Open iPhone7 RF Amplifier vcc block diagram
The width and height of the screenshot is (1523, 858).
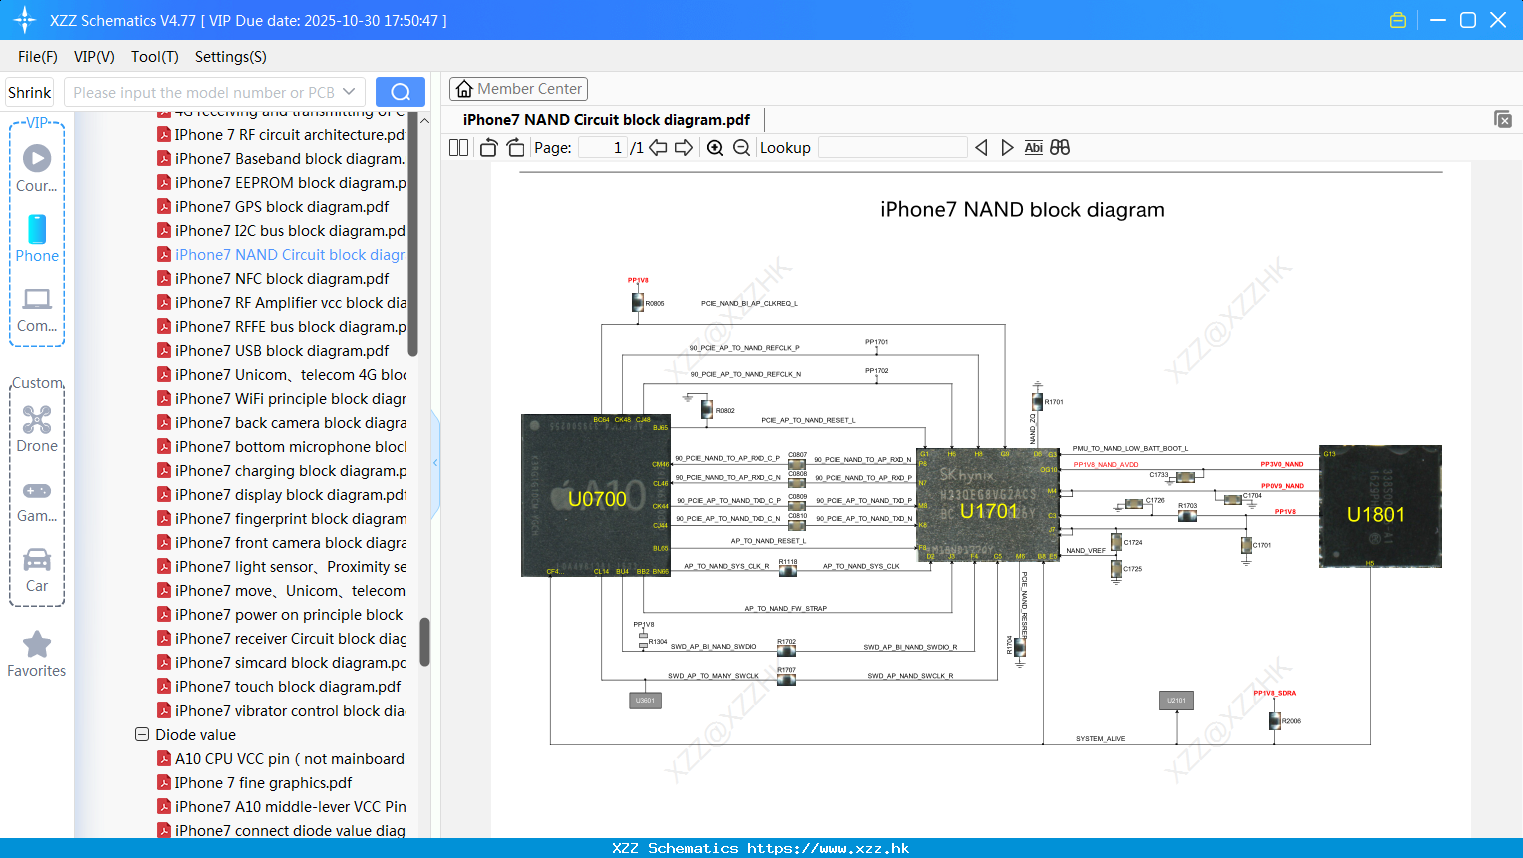point(281,303)
